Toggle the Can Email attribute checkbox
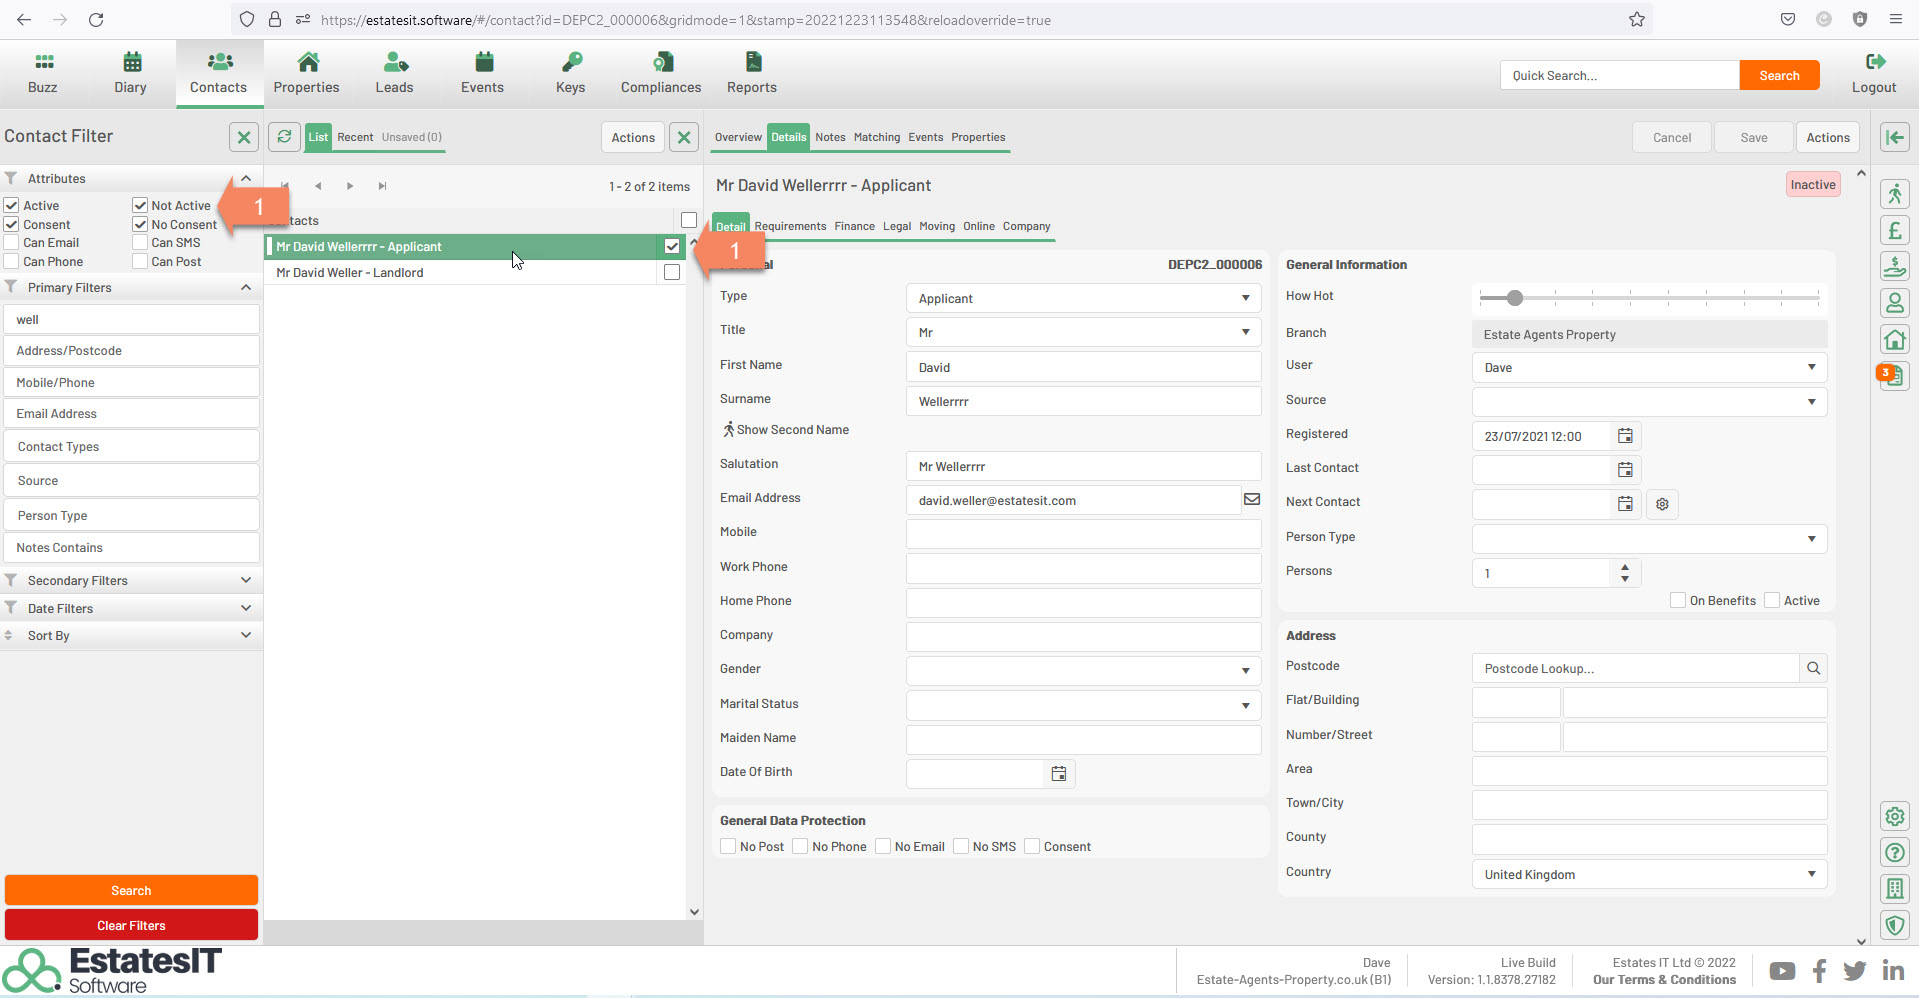The height and width of the screenshot is (998, 1919). [x=12, y=243]
